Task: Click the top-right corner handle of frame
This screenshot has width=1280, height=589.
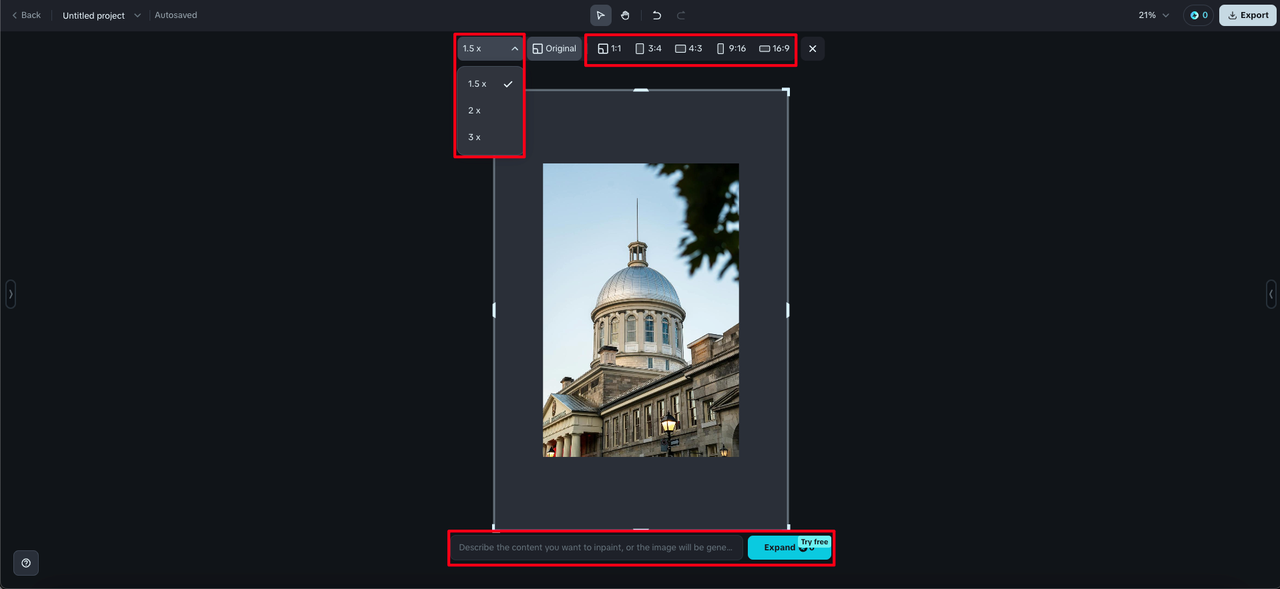Action: click(x=786, y=92)
